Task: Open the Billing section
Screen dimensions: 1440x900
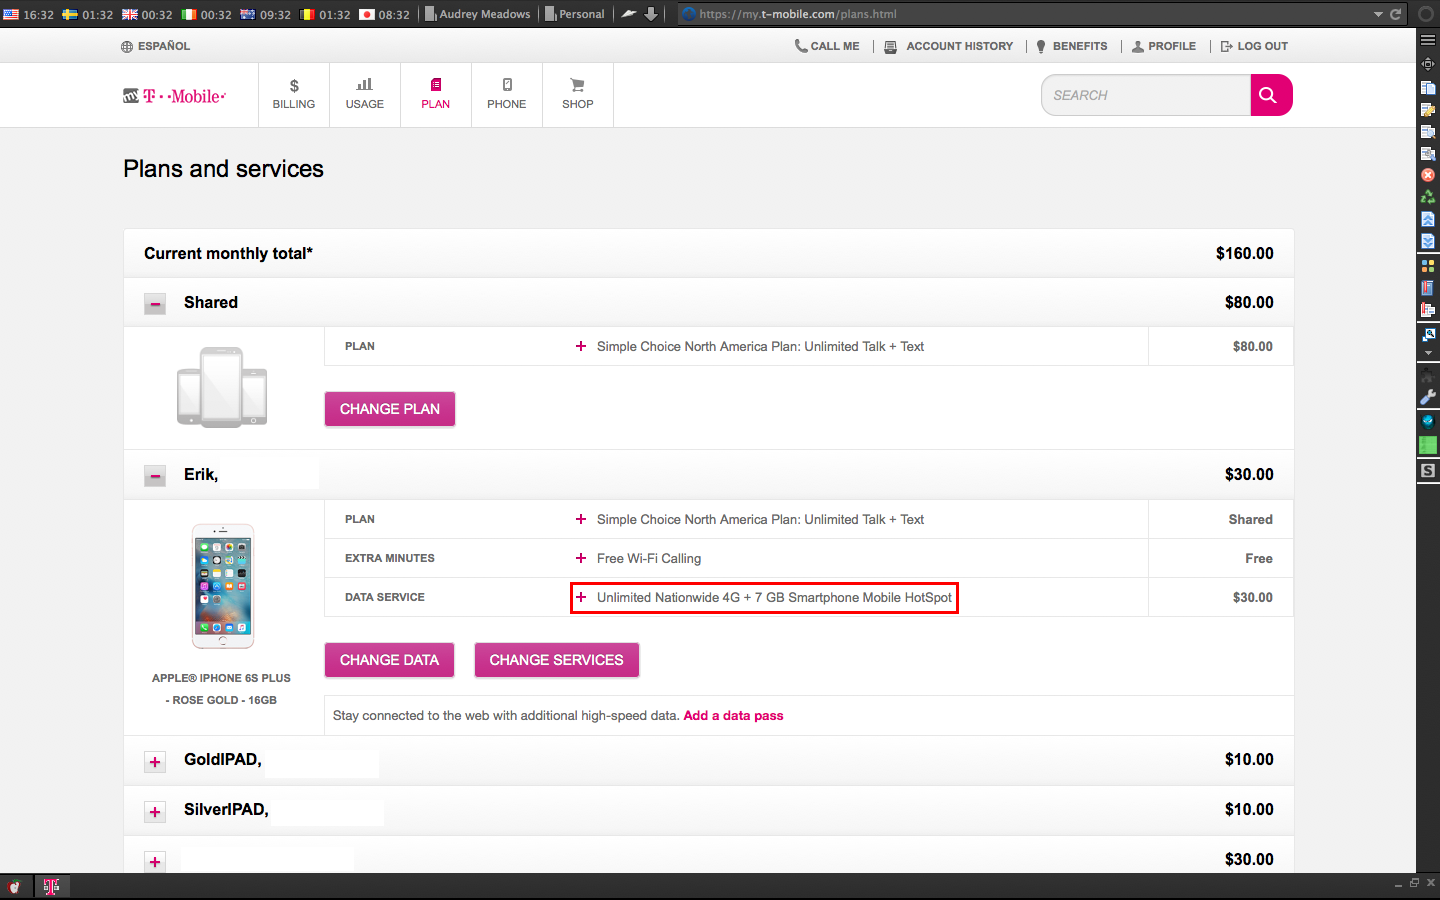Action: 294,95
